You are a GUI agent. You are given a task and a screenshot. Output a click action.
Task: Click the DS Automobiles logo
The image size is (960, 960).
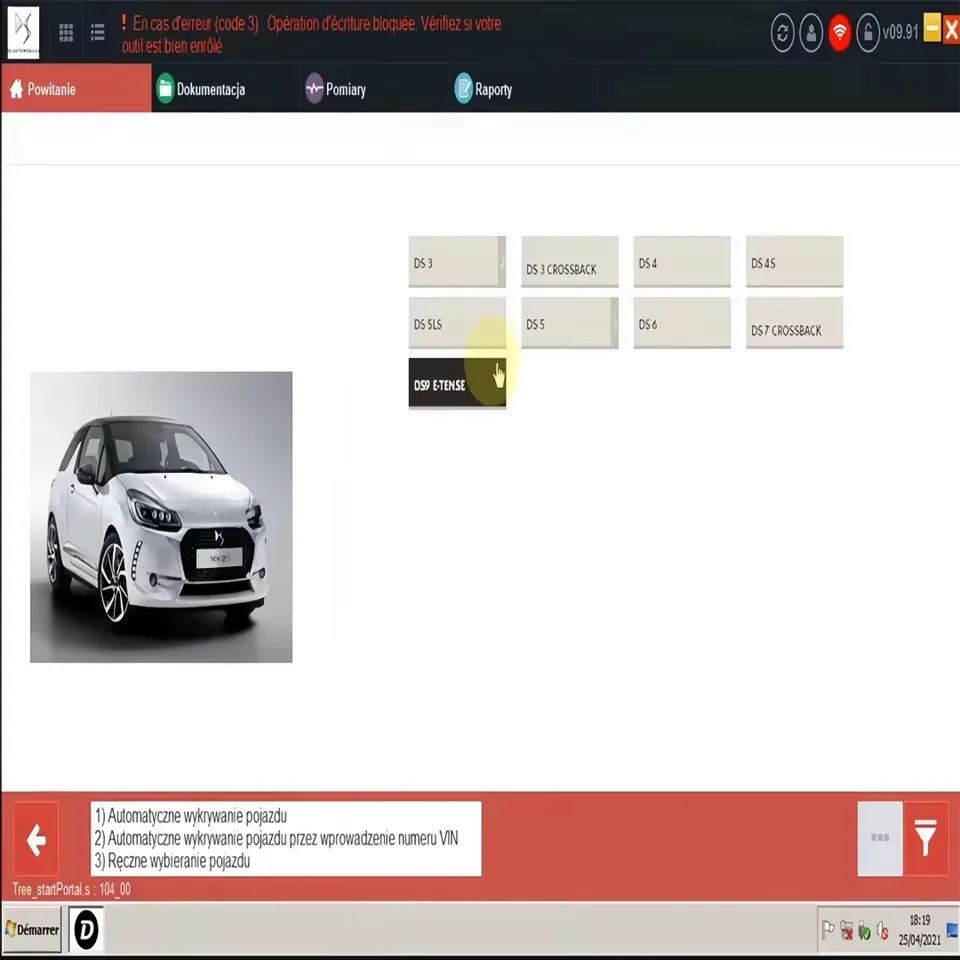point(21,32)
